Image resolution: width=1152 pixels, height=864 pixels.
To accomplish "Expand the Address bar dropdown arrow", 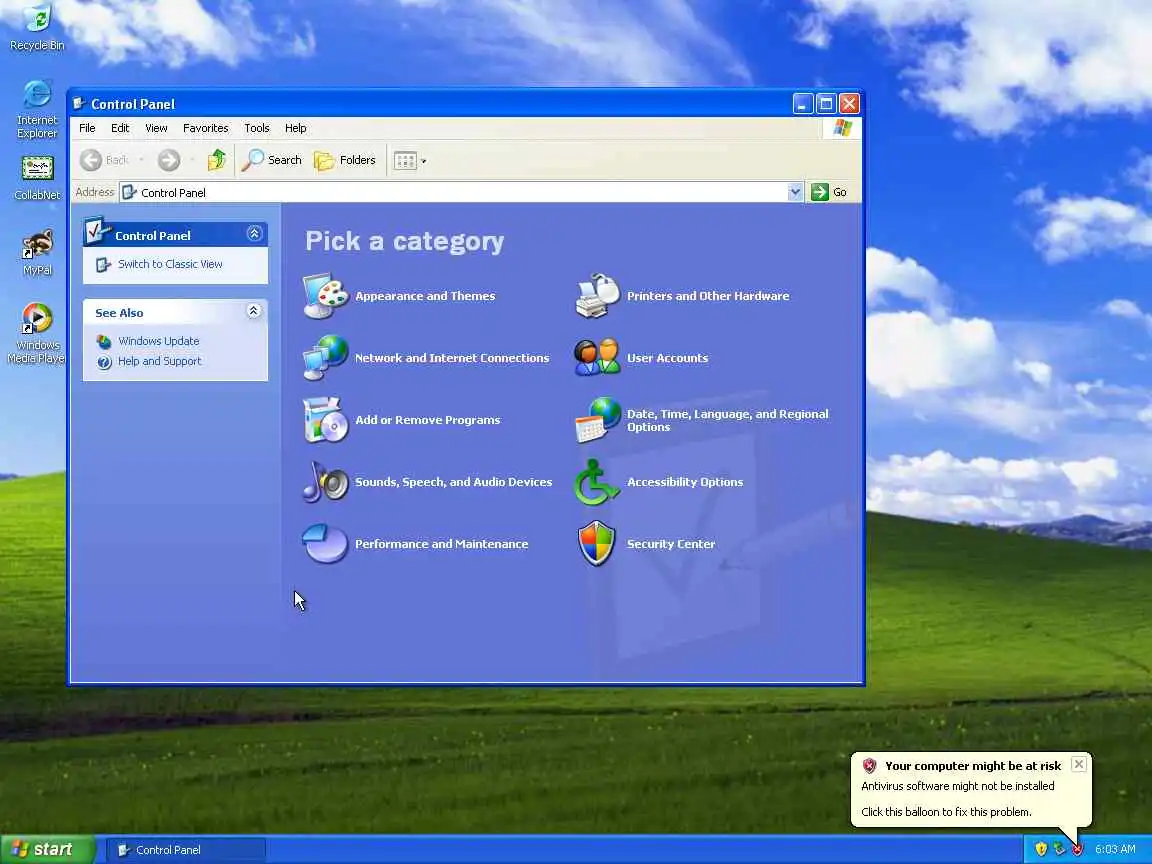I will [x=795, y=192].
